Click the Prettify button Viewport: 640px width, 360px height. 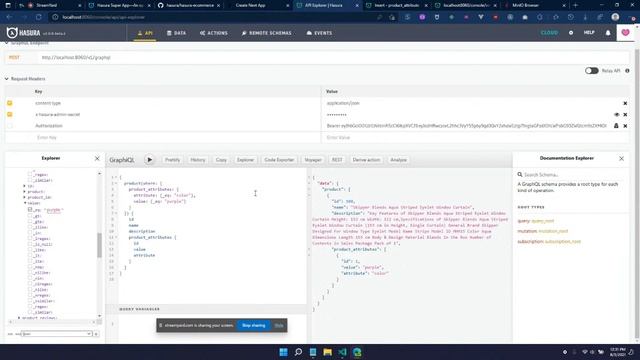[172, 160]
